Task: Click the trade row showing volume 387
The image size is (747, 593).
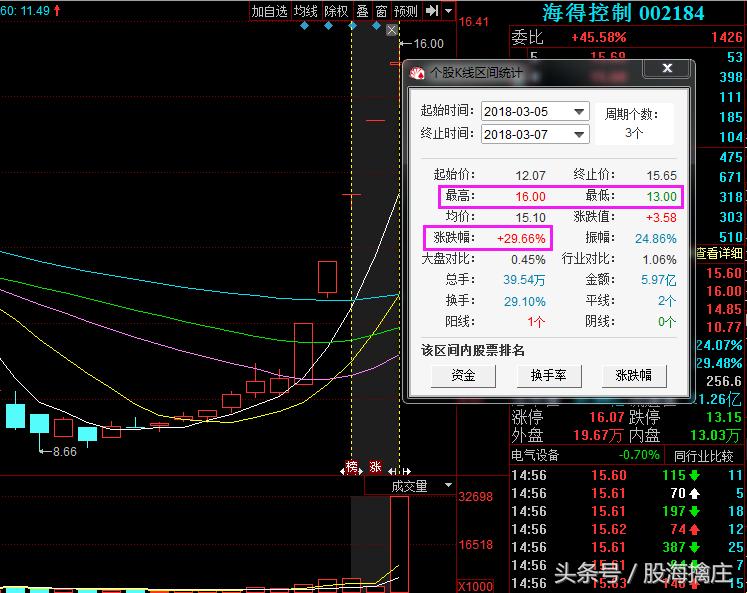Action: click(627, 547)
